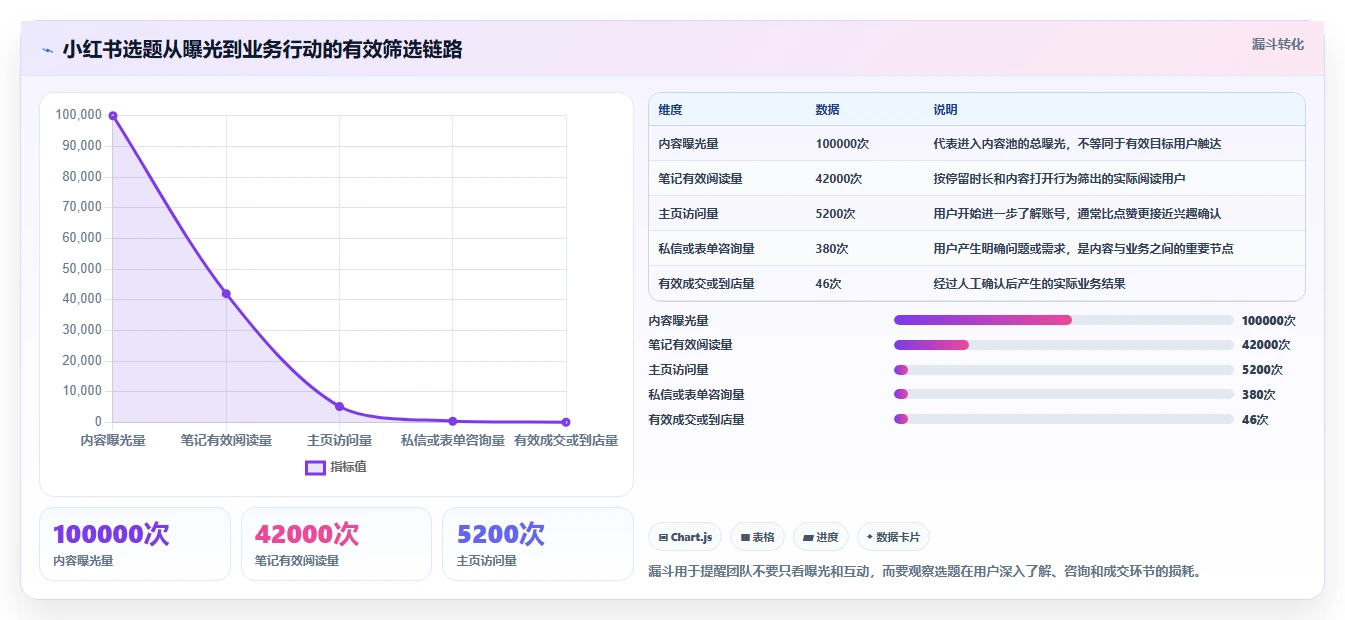Click the 进度 chip

point(821,537)
